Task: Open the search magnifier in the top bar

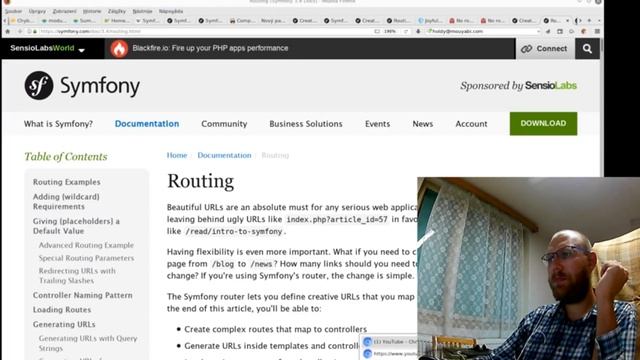Action: (587, 49)
